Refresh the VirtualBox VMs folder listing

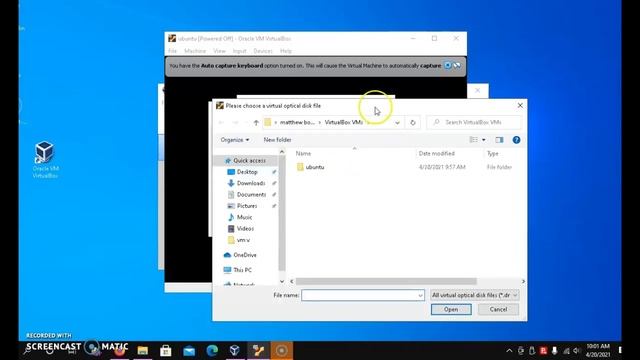(413, 122)
